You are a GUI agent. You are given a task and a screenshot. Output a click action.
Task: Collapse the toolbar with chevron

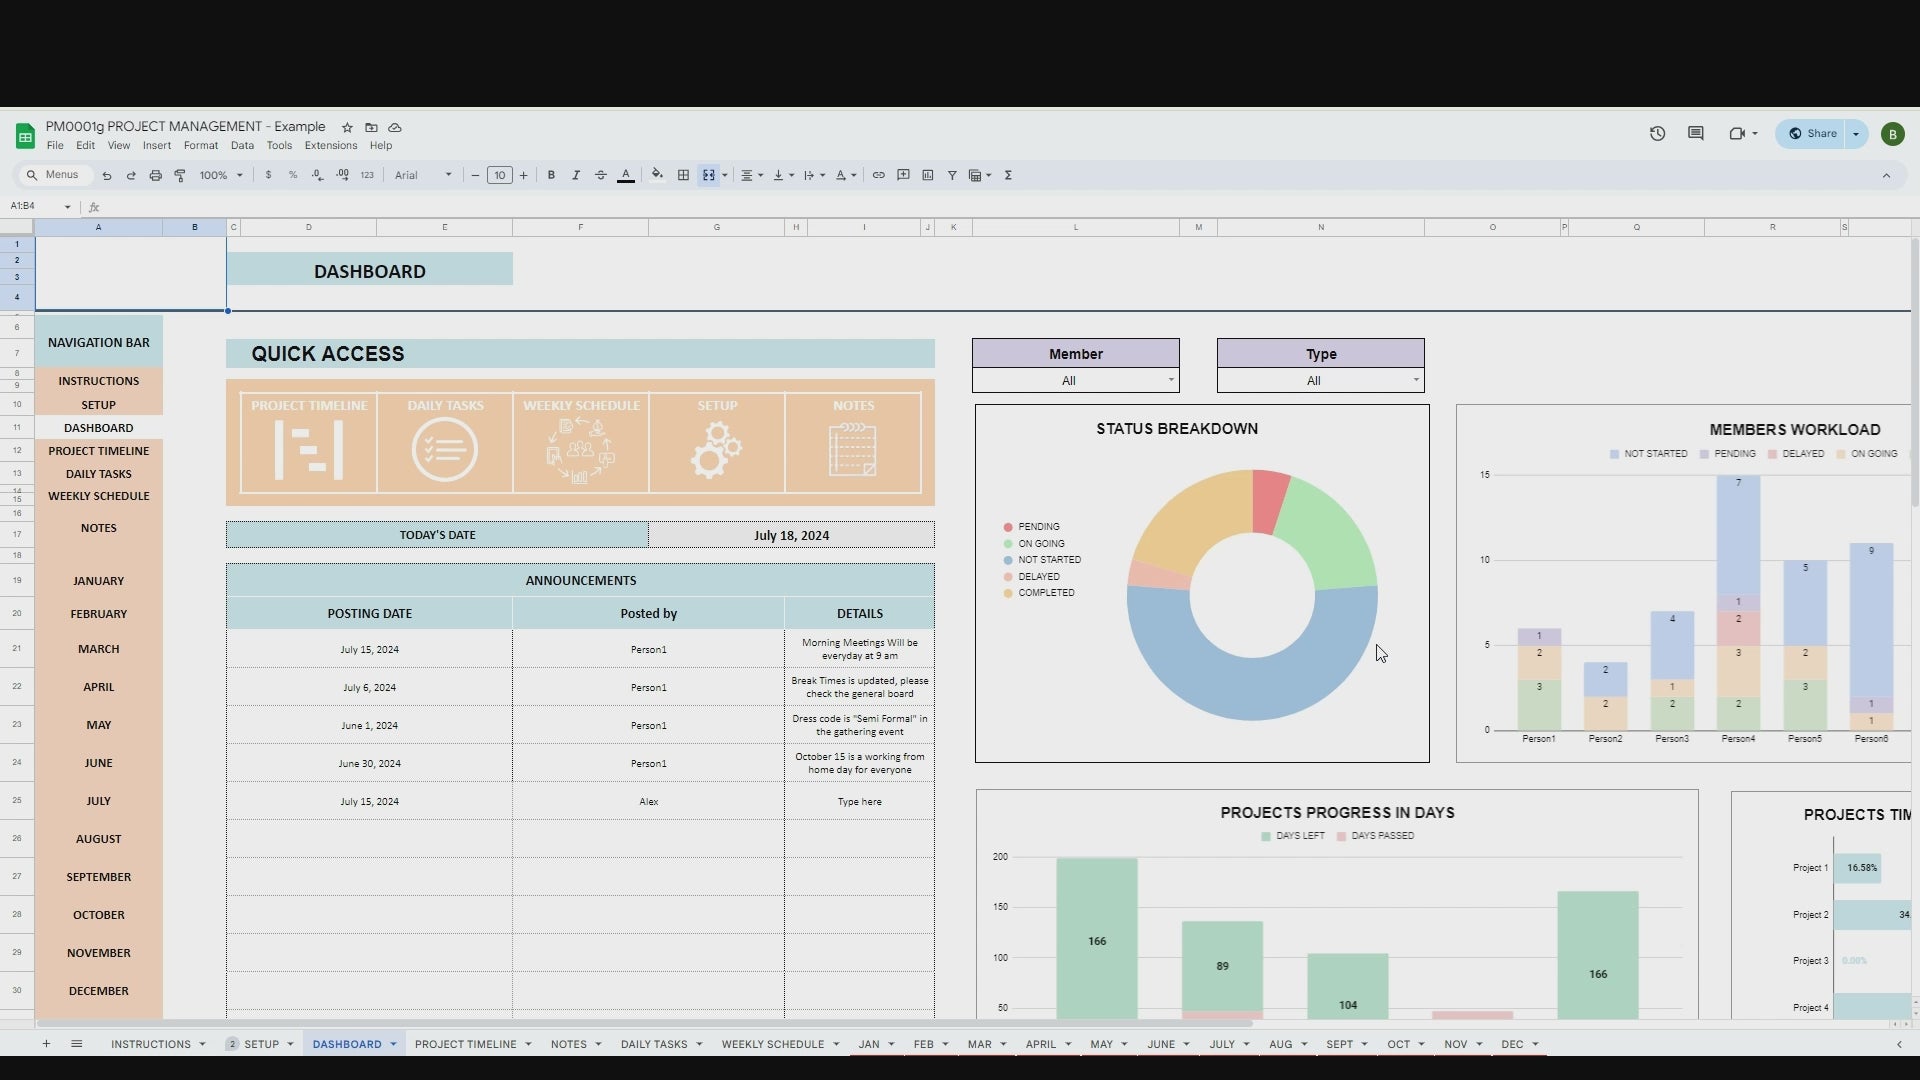tap(1886, 175)
